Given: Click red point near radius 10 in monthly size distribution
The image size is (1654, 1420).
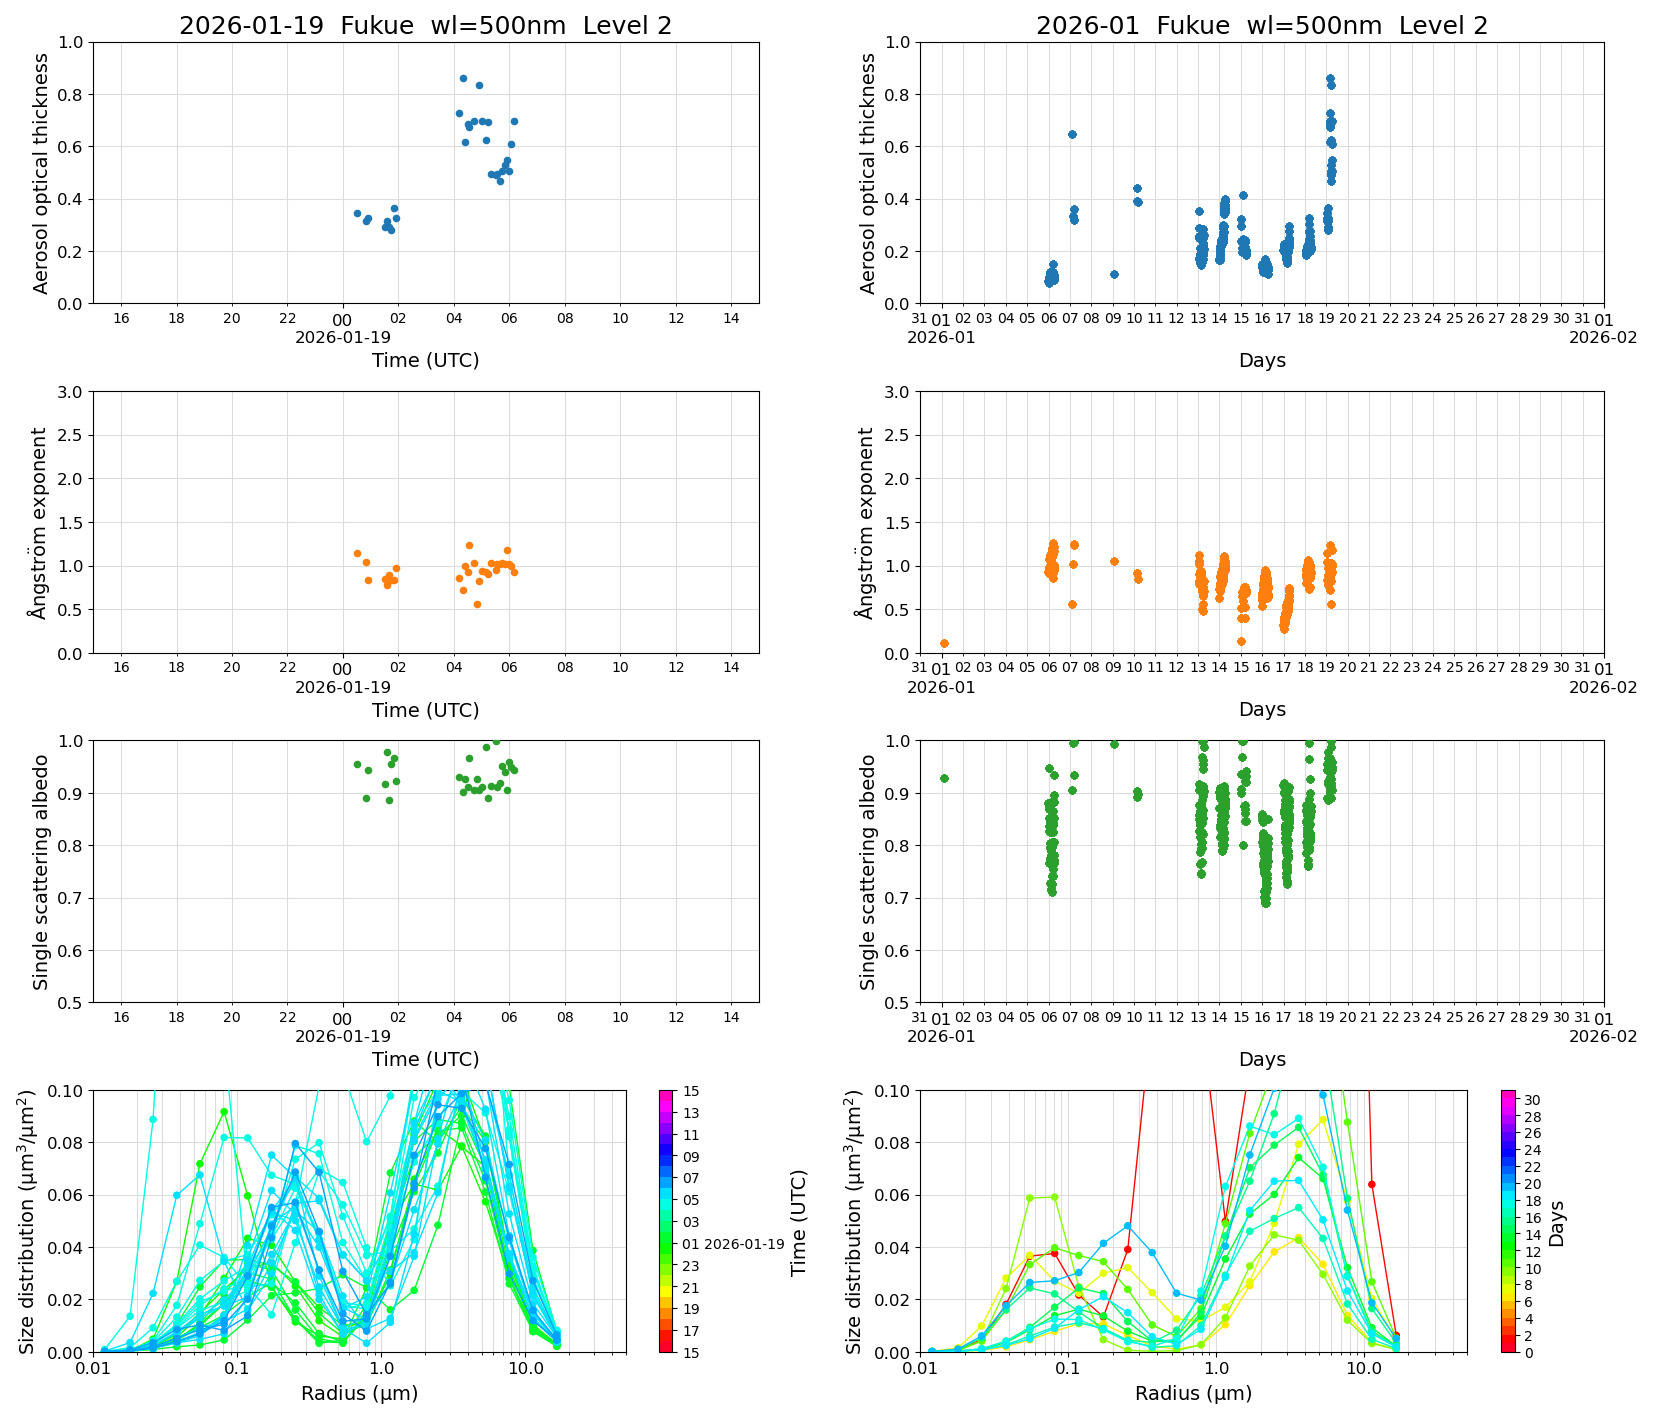Looking at the screenshot, I should click(x=1371, y=1184).
